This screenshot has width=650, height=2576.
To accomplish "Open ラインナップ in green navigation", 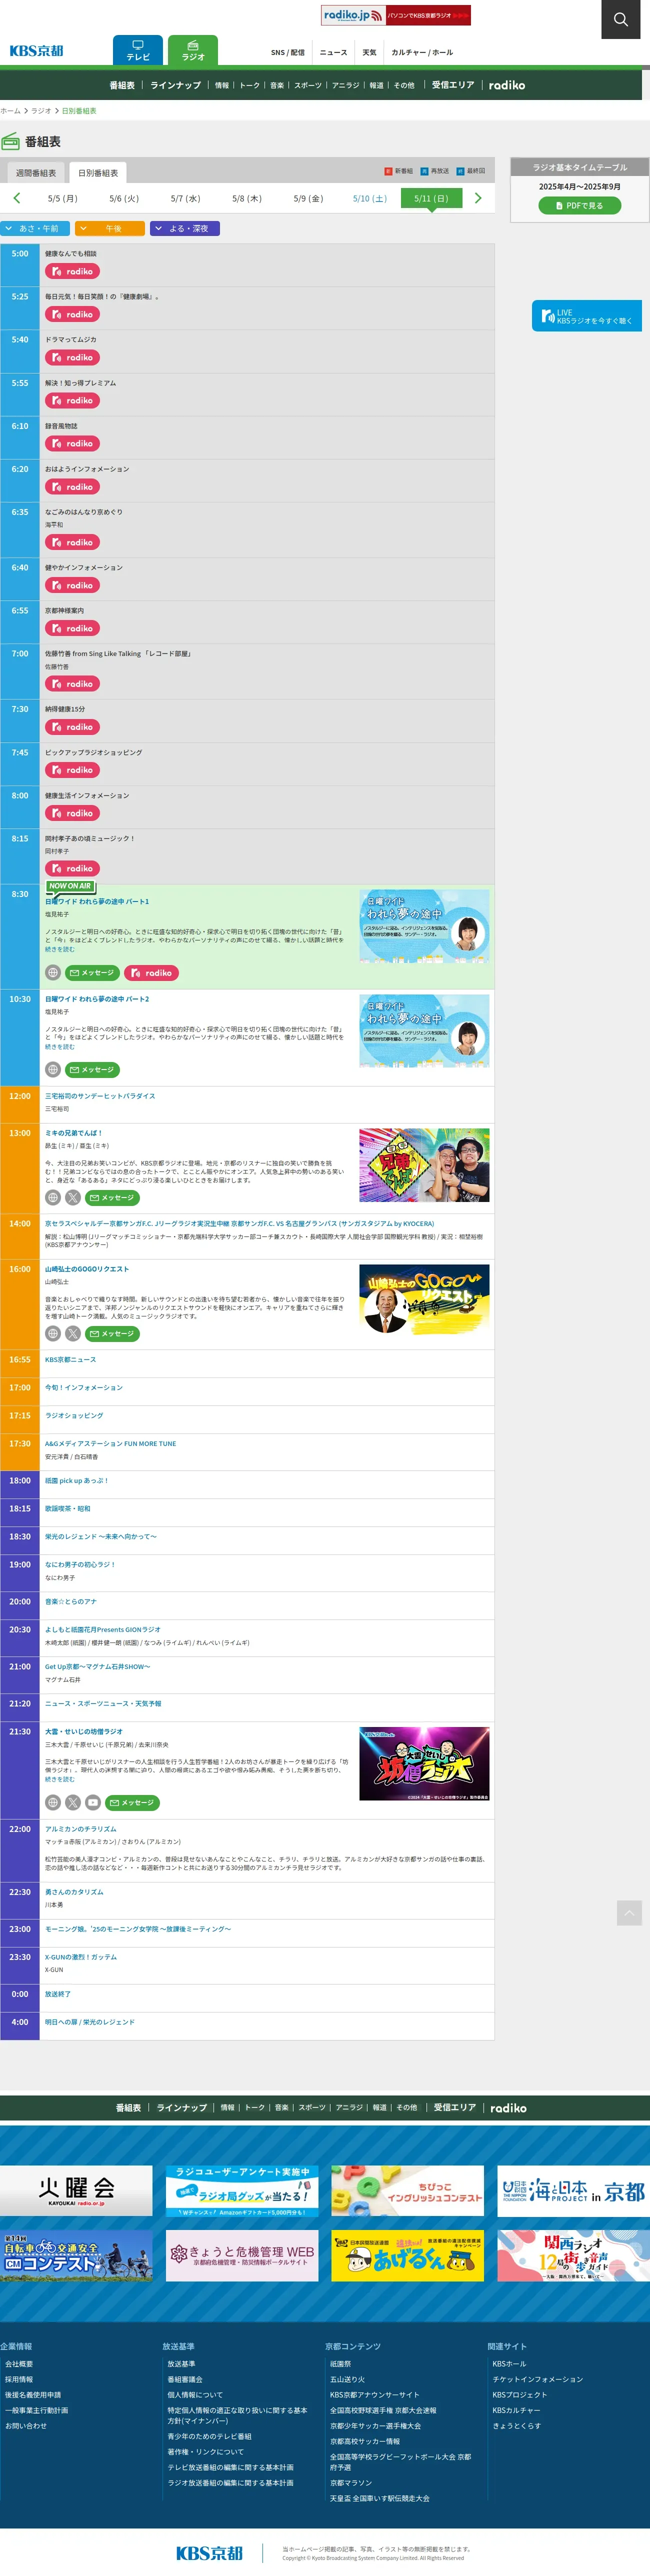I will pos(176,85).
